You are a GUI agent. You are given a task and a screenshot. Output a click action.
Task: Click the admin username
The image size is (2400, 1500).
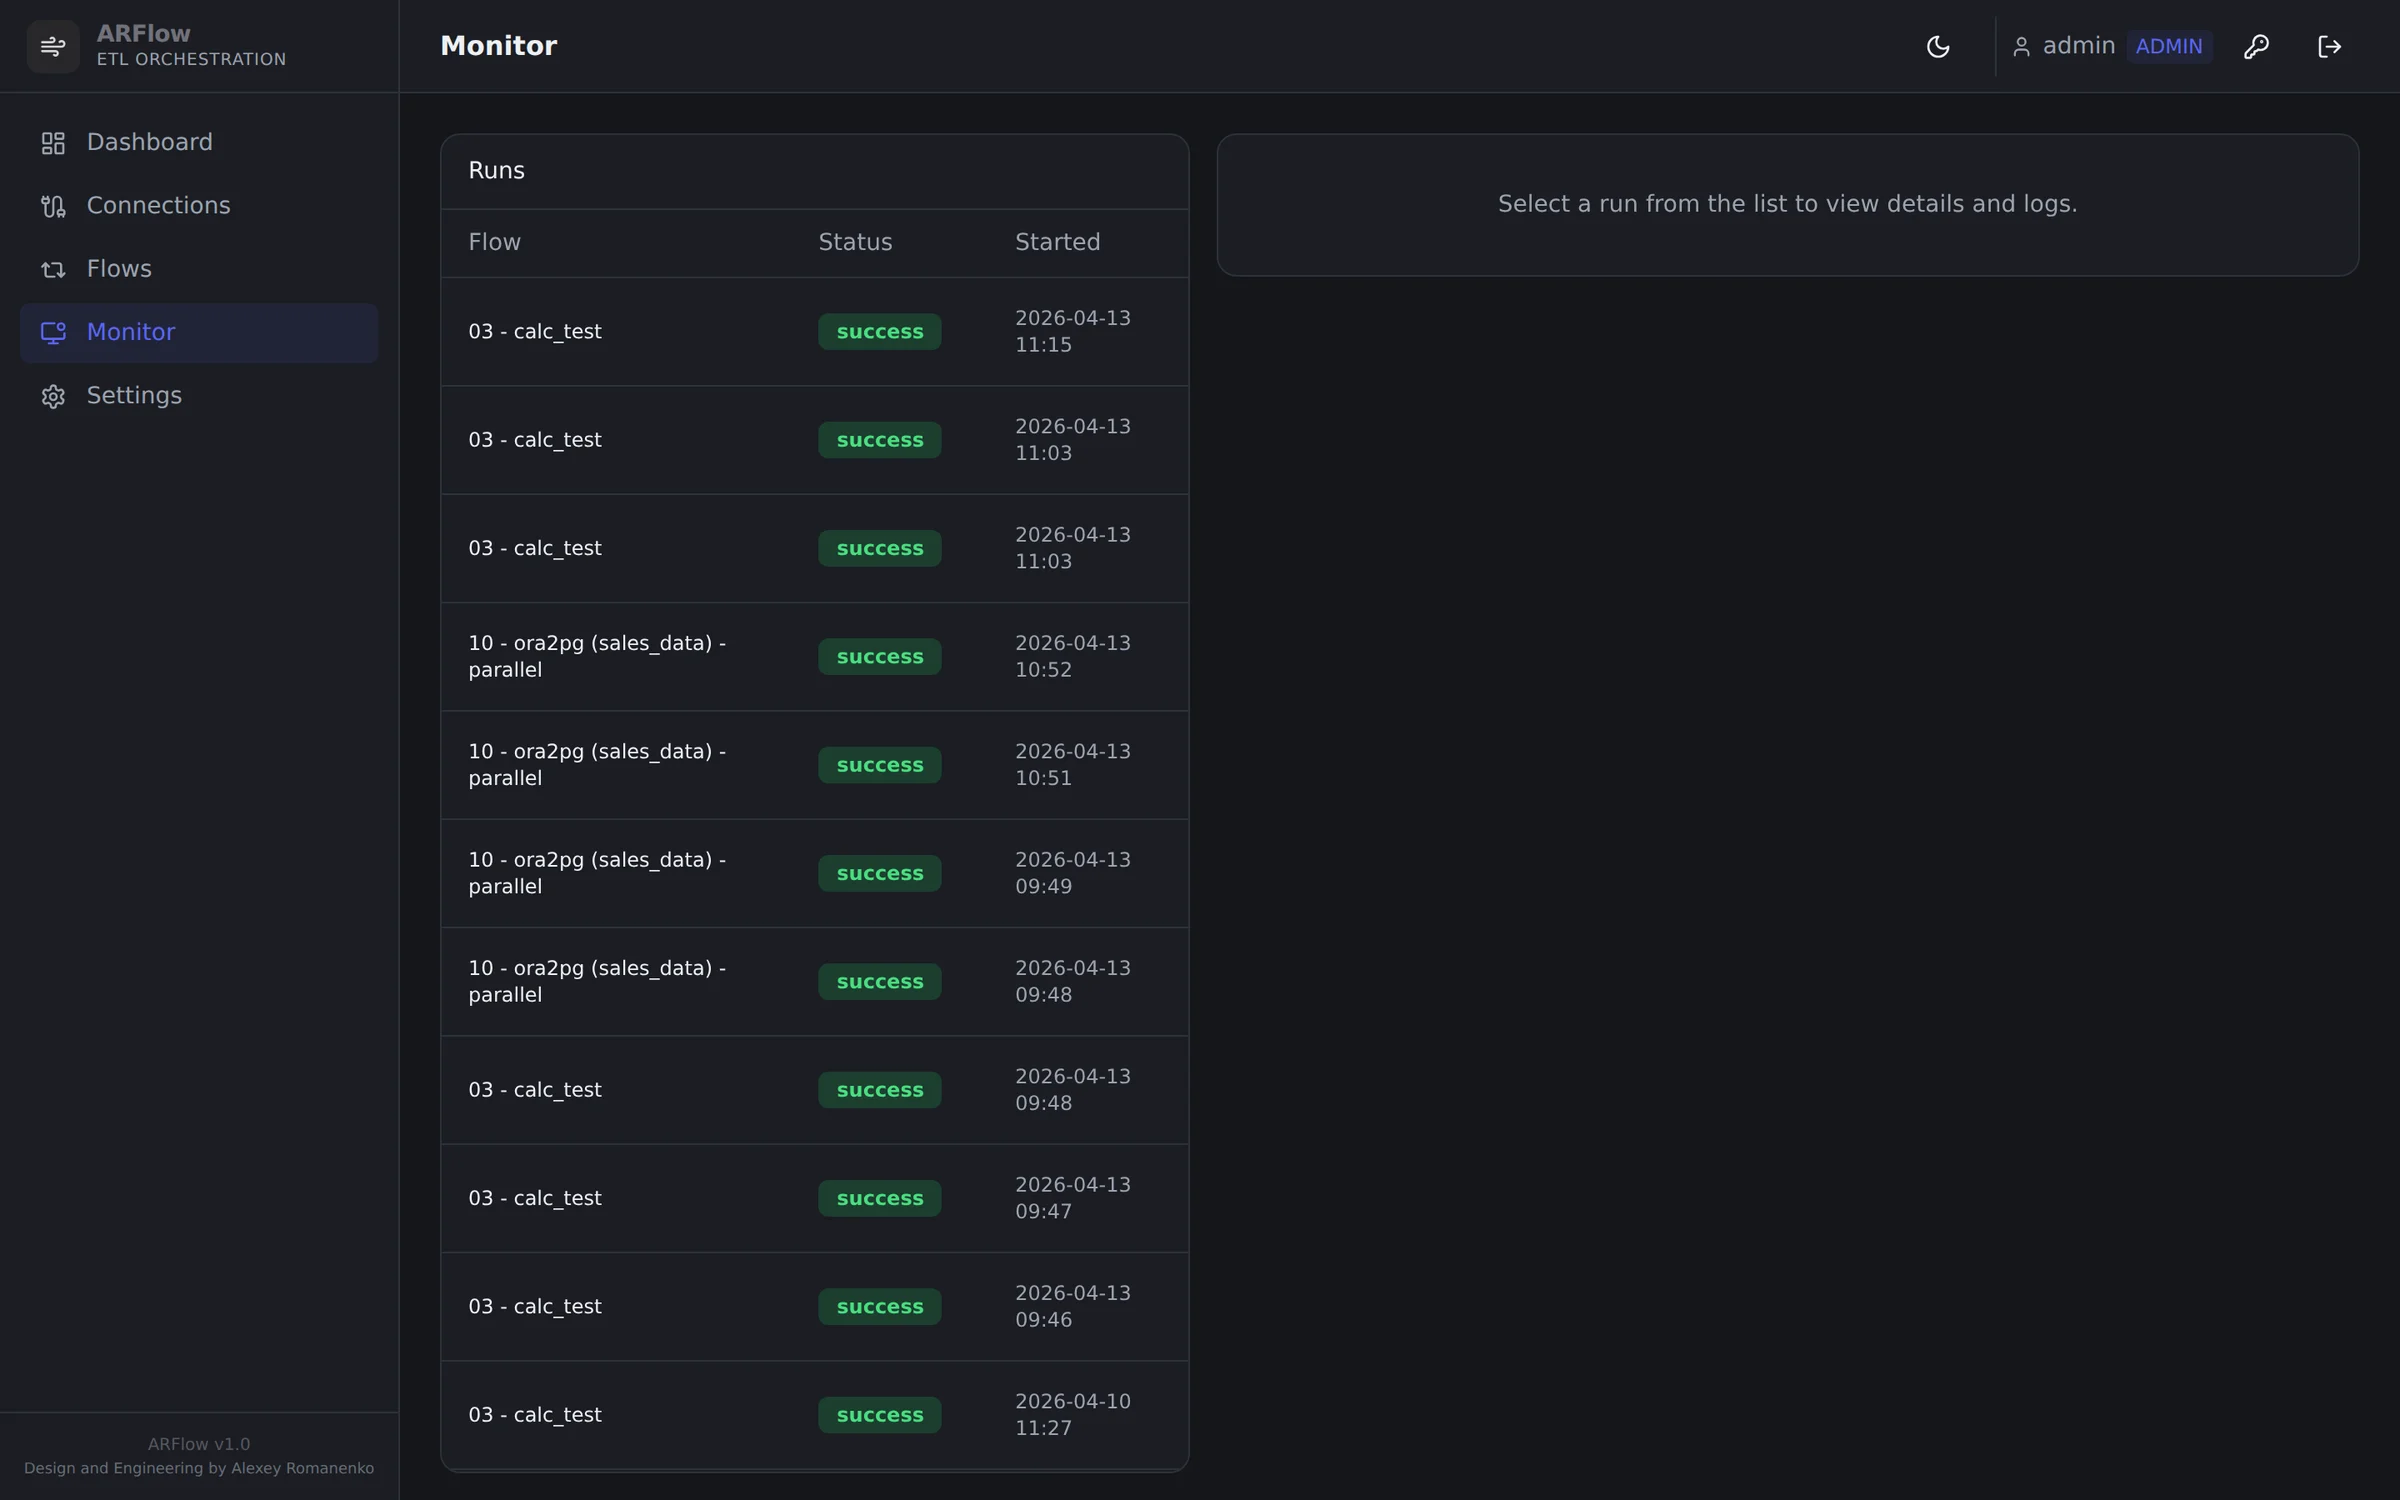2078,46
